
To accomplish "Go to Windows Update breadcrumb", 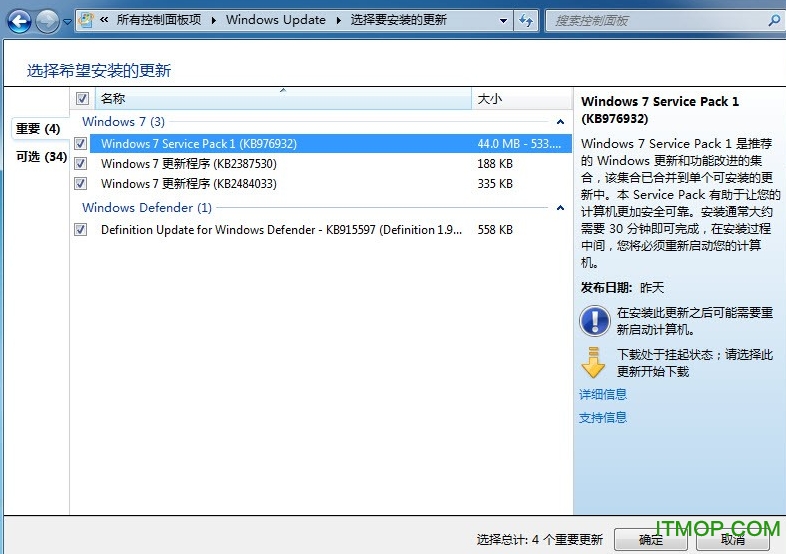I will tap(276, 20).
